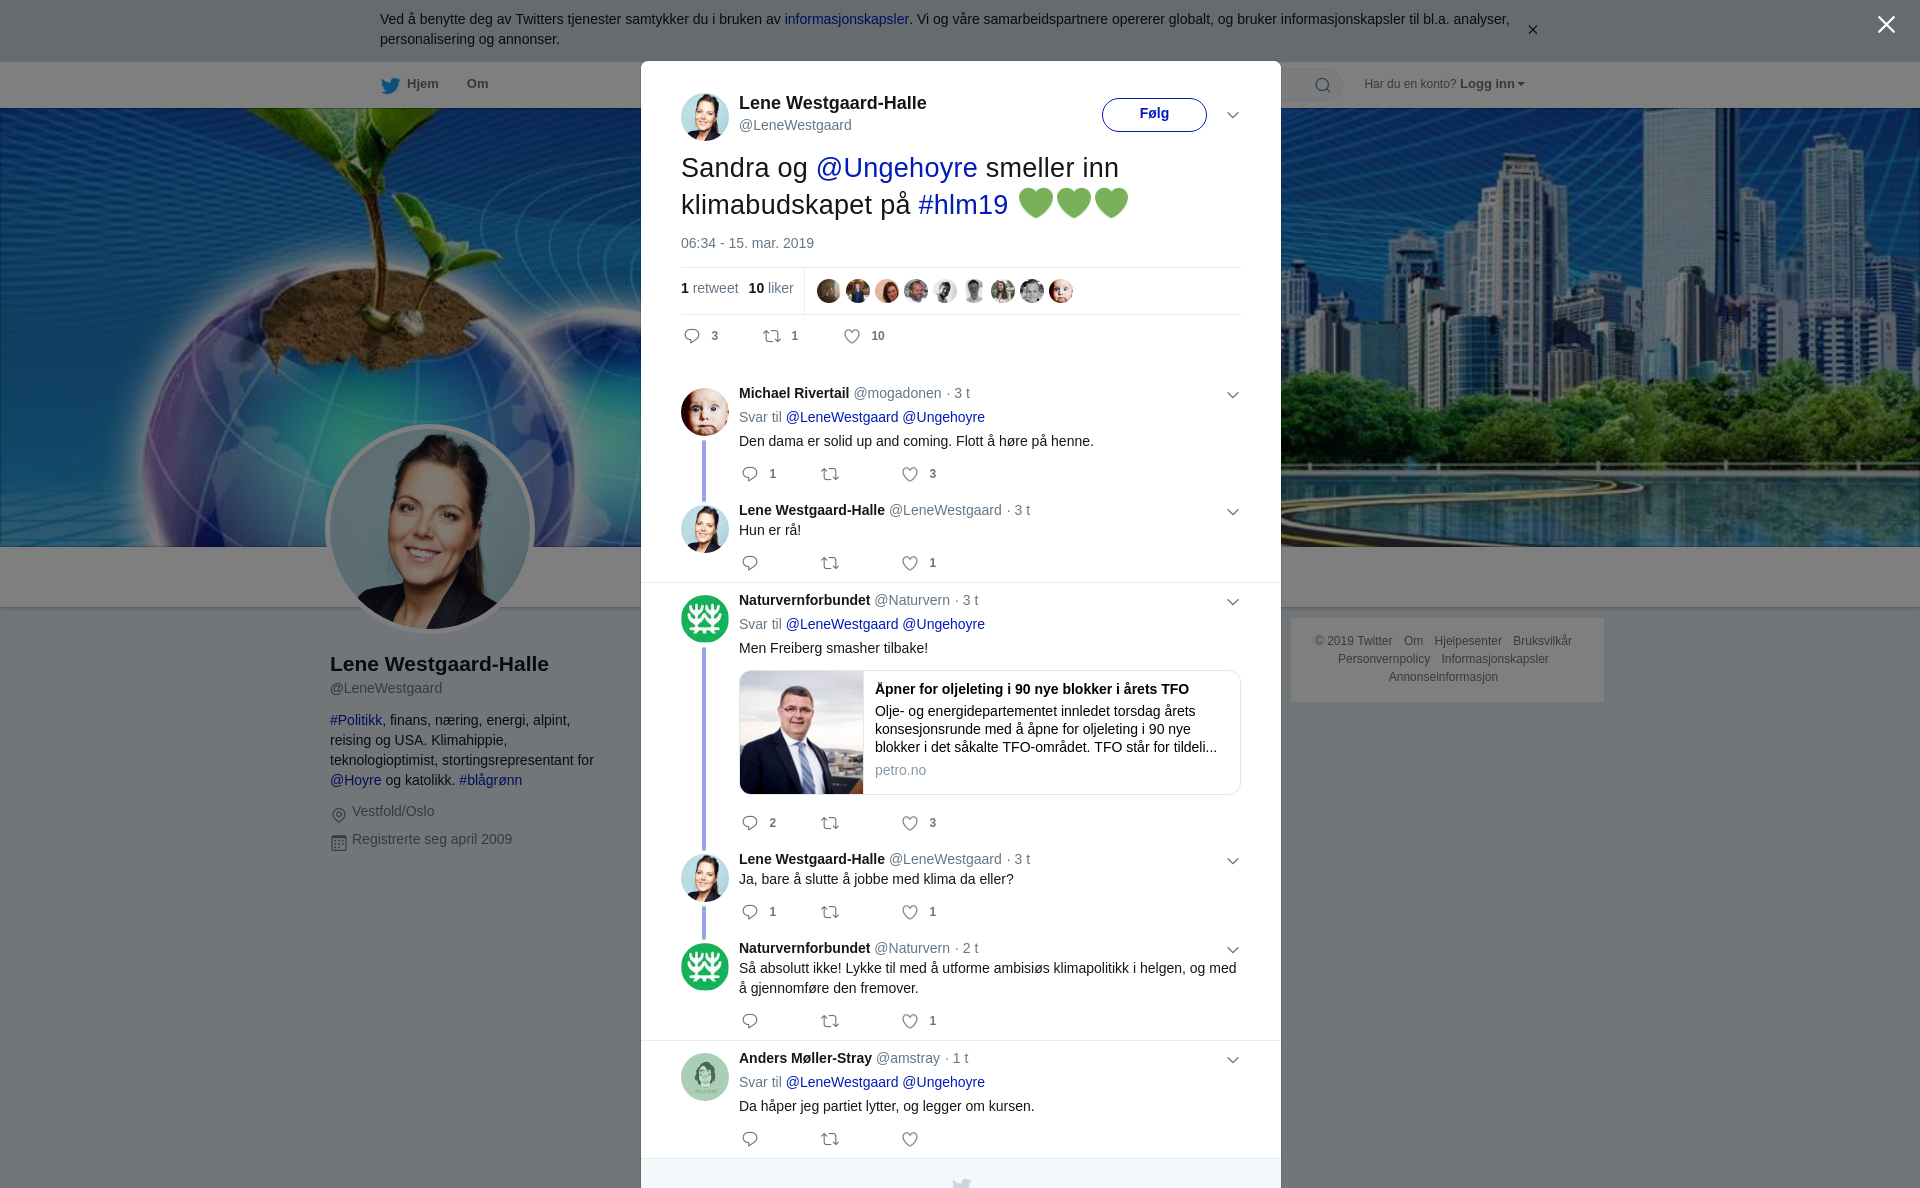The height and width of the screenshot is (1188, 1920).
Task: Click the search magnifier icon
Action: 1323,85
